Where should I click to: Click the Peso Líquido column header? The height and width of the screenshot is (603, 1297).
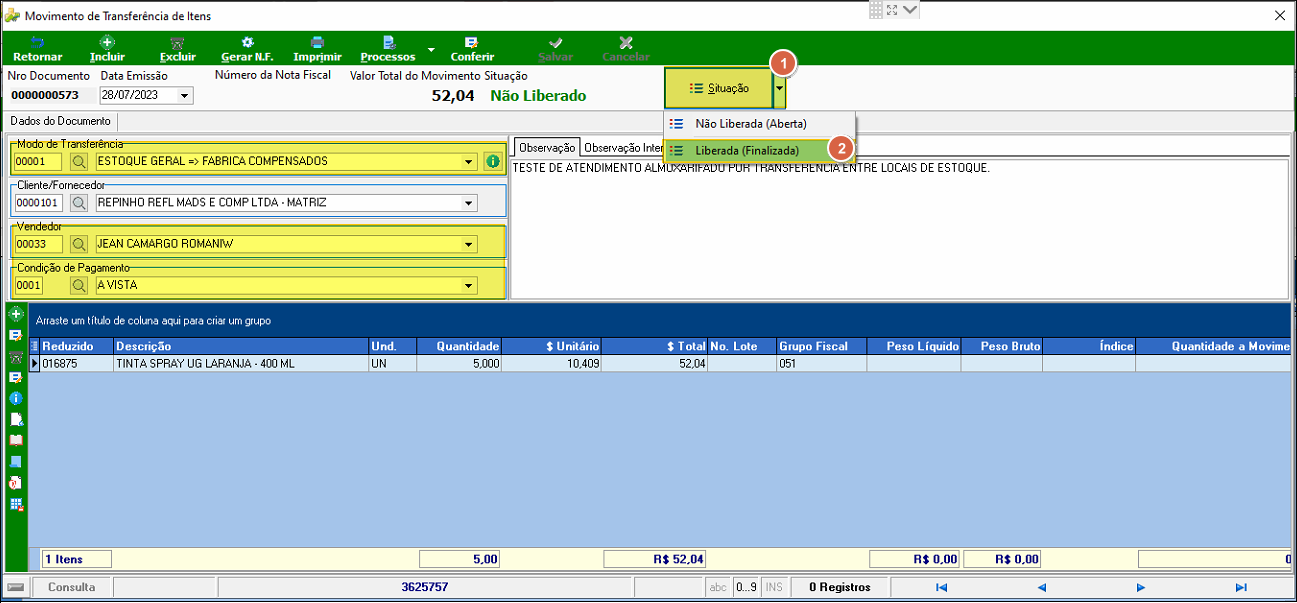(913, 346)
